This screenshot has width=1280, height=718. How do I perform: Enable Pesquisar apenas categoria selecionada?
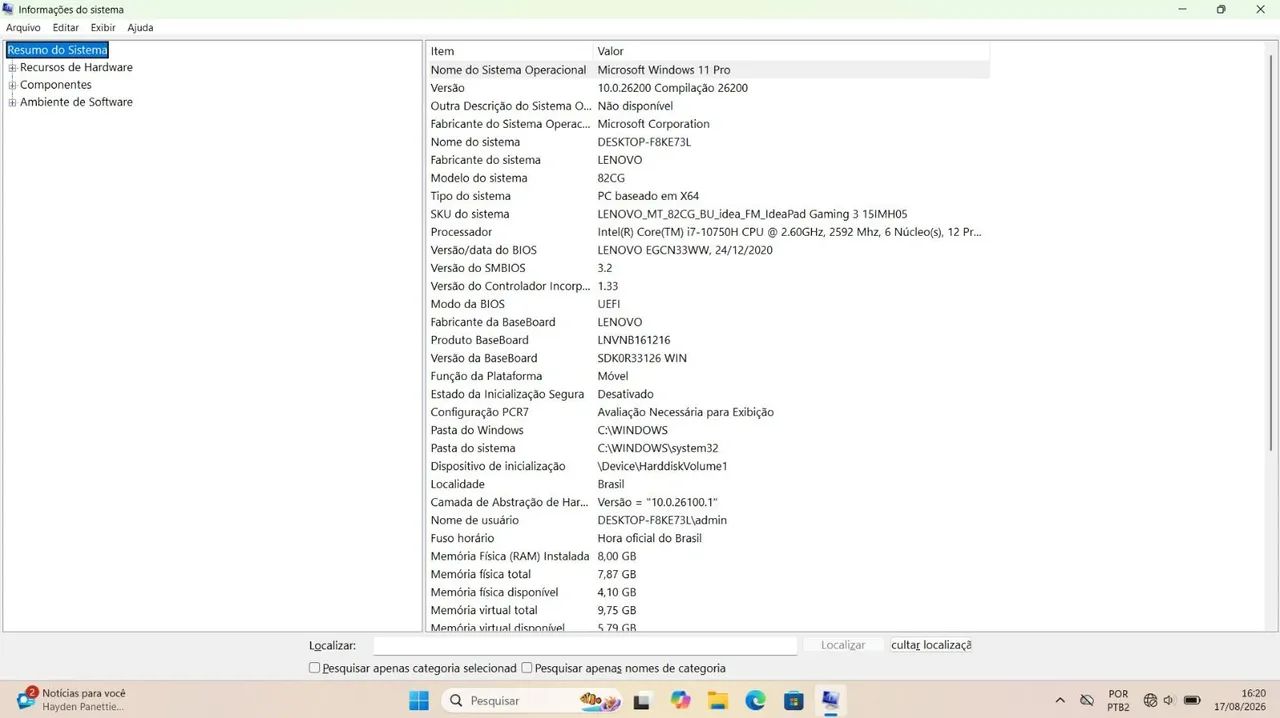coord(314,668)
